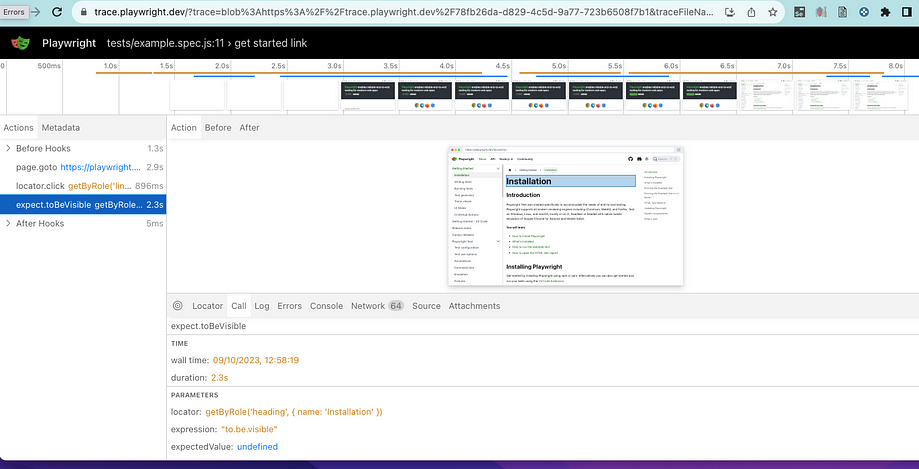Expand the After Hooks chevron
Viewport: 919px width, 469px height.
[8, 223]
